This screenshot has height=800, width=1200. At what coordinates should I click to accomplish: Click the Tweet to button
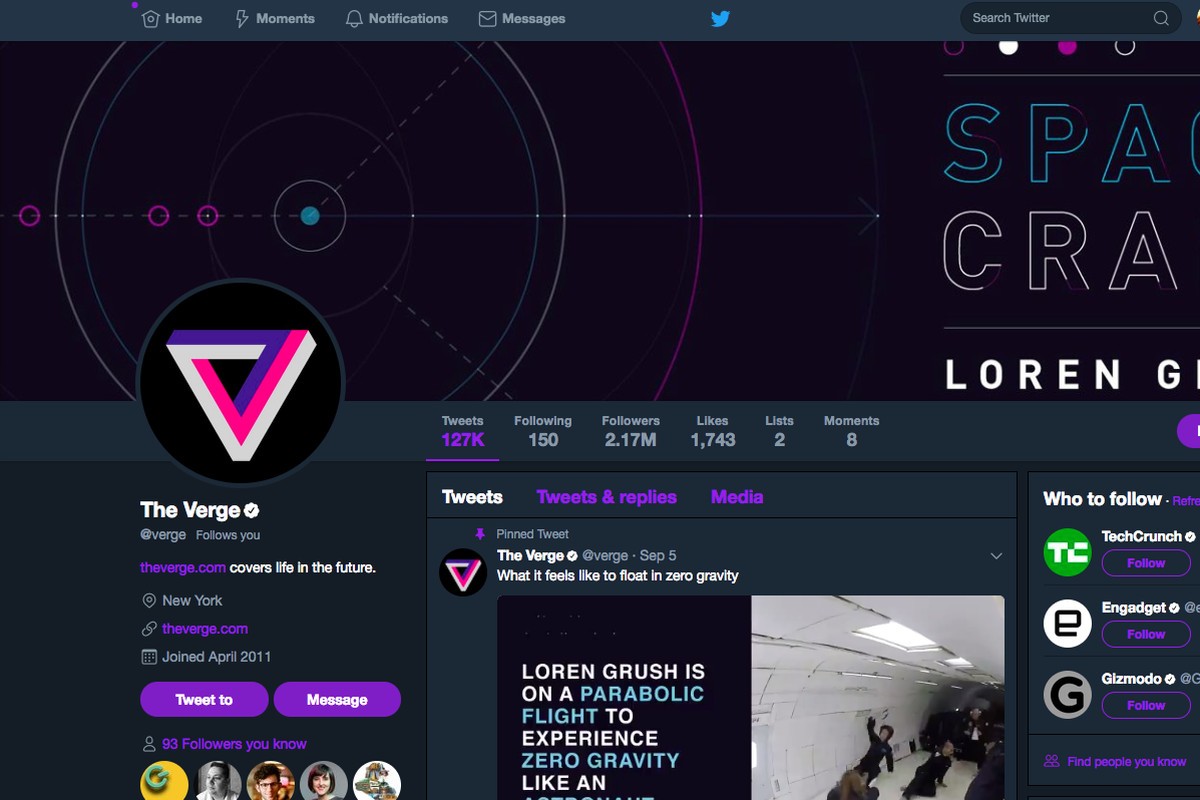(x=204, y=700)
